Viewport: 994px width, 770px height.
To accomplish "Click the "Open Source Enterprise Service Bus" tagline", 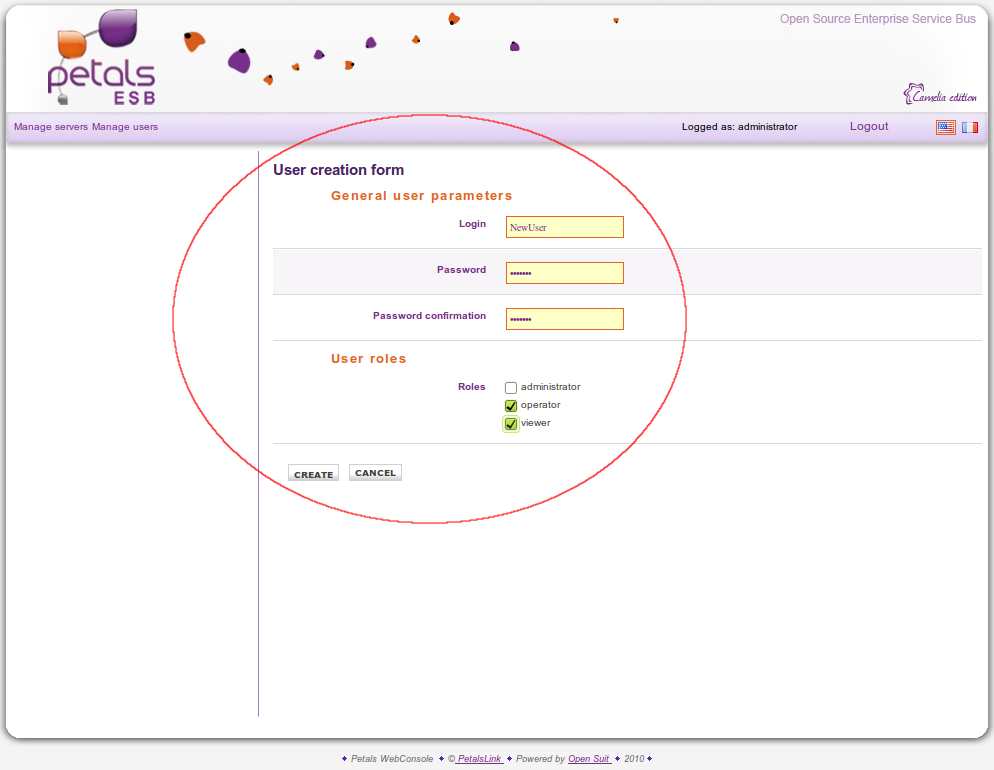I will [x=877, y=19].
